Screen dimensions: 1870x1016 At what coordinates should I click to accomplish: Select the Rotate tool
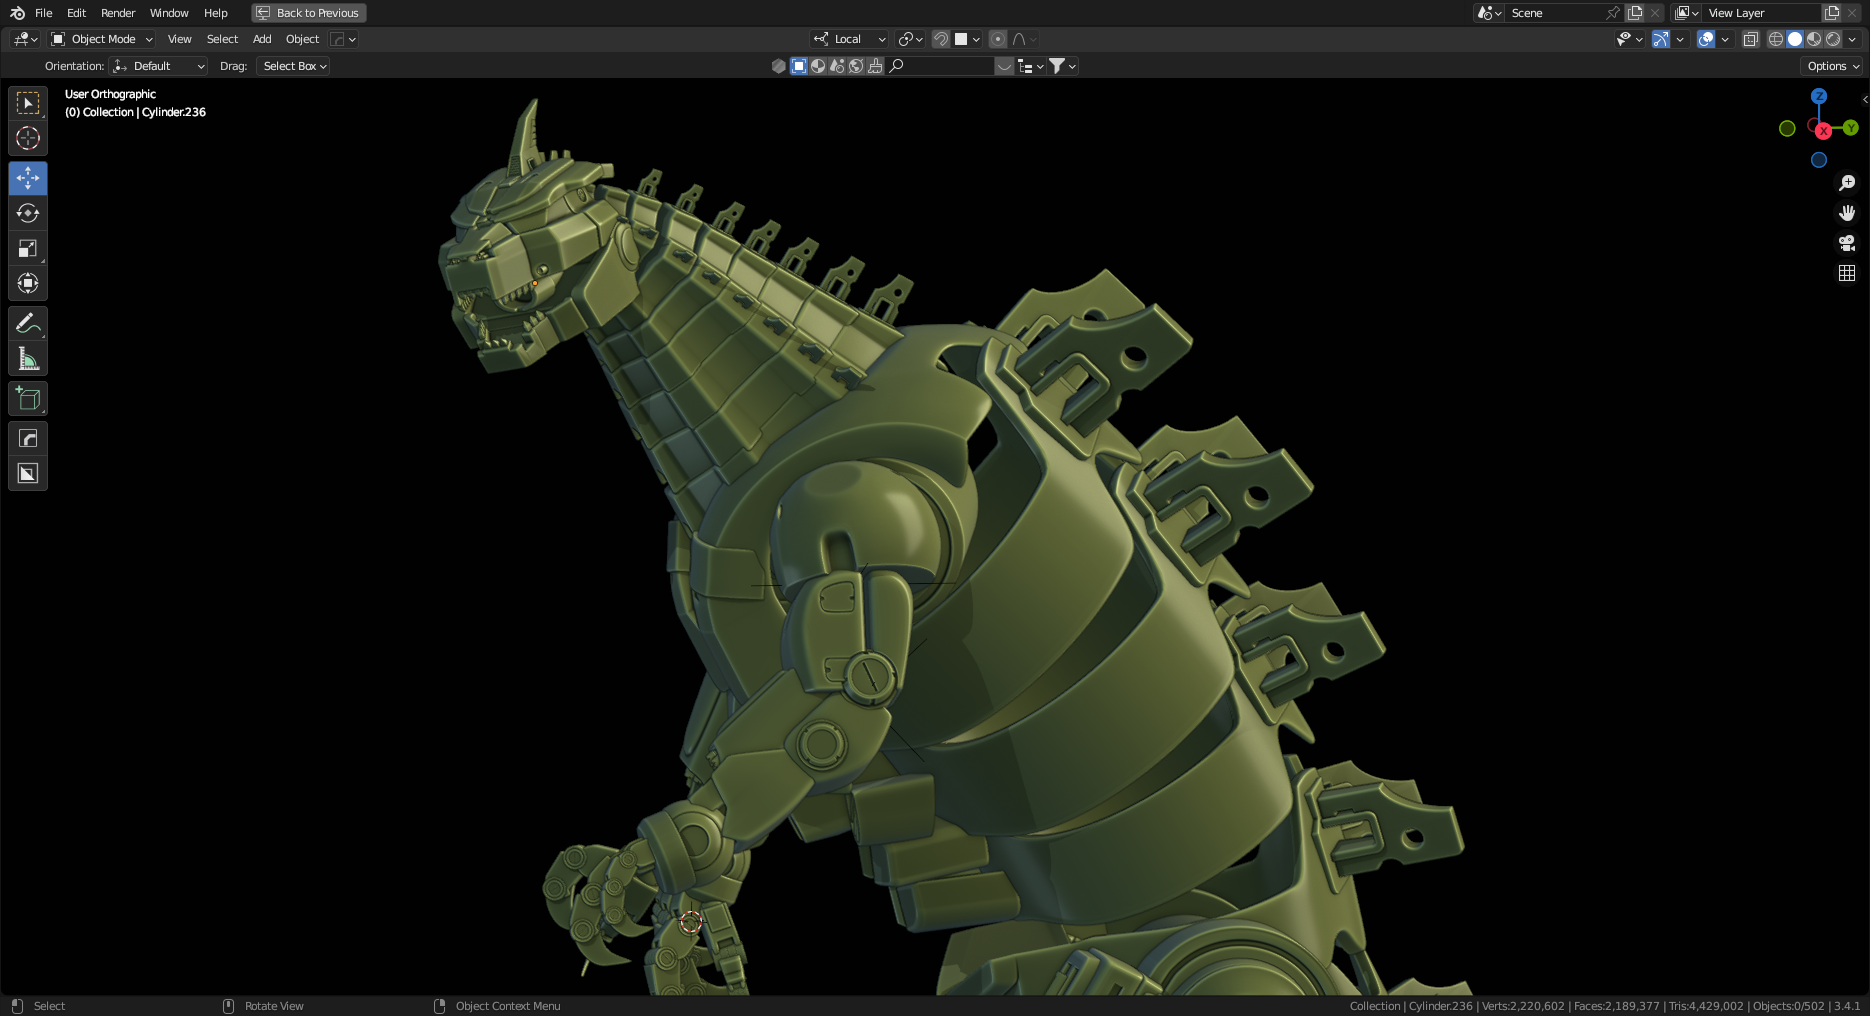[x=28, y=213]
